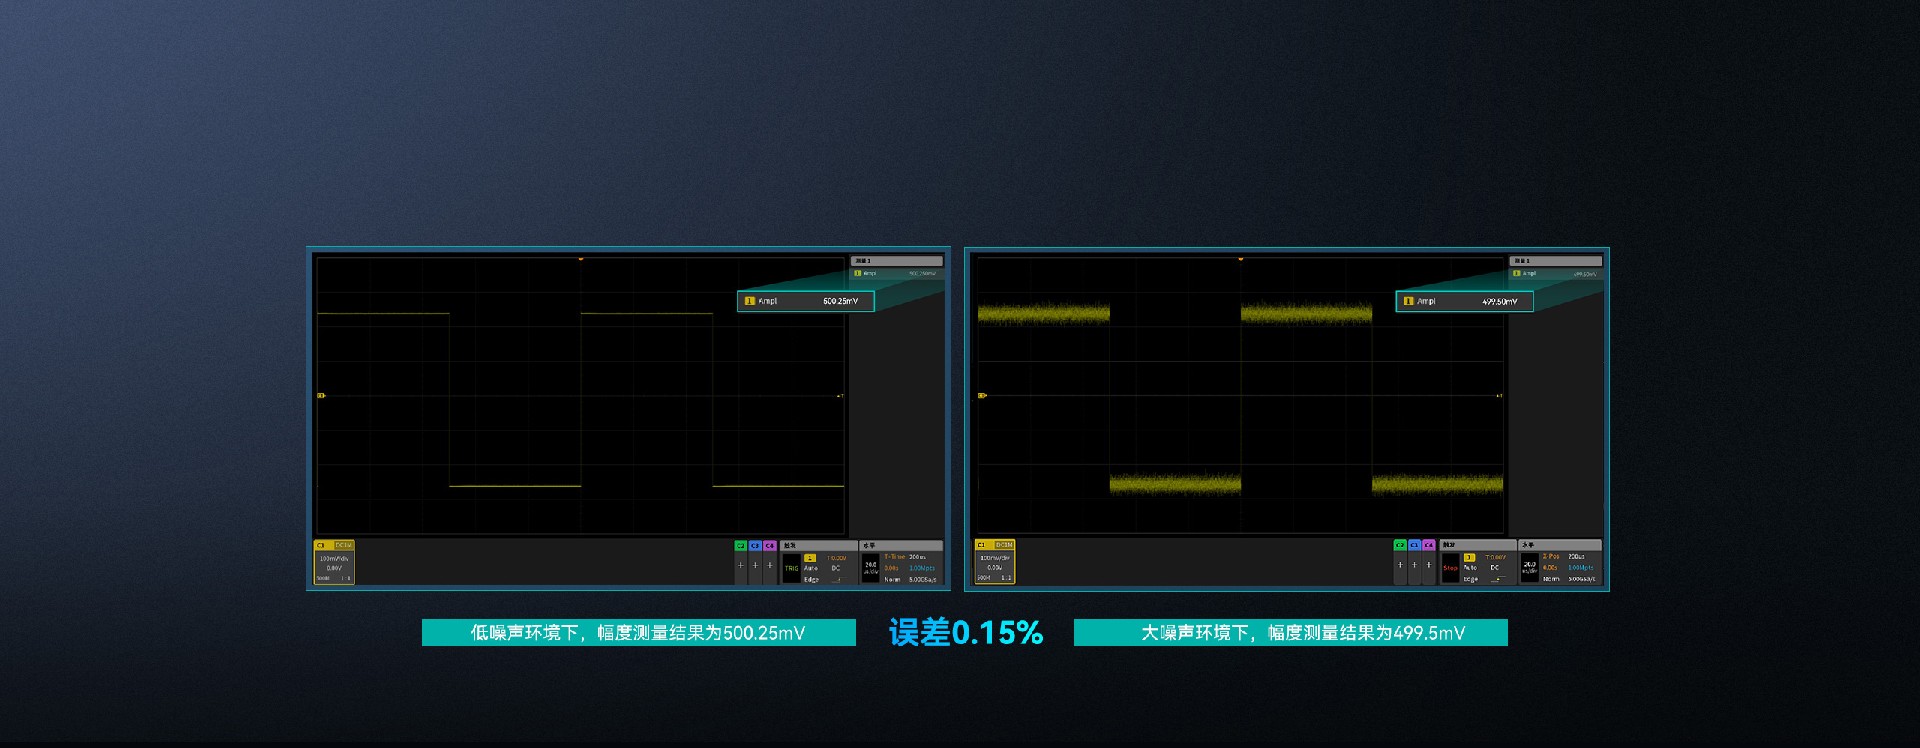
Task: Select orange trigger position marker atop noisy waveform
Action: tap(1241, 259)
